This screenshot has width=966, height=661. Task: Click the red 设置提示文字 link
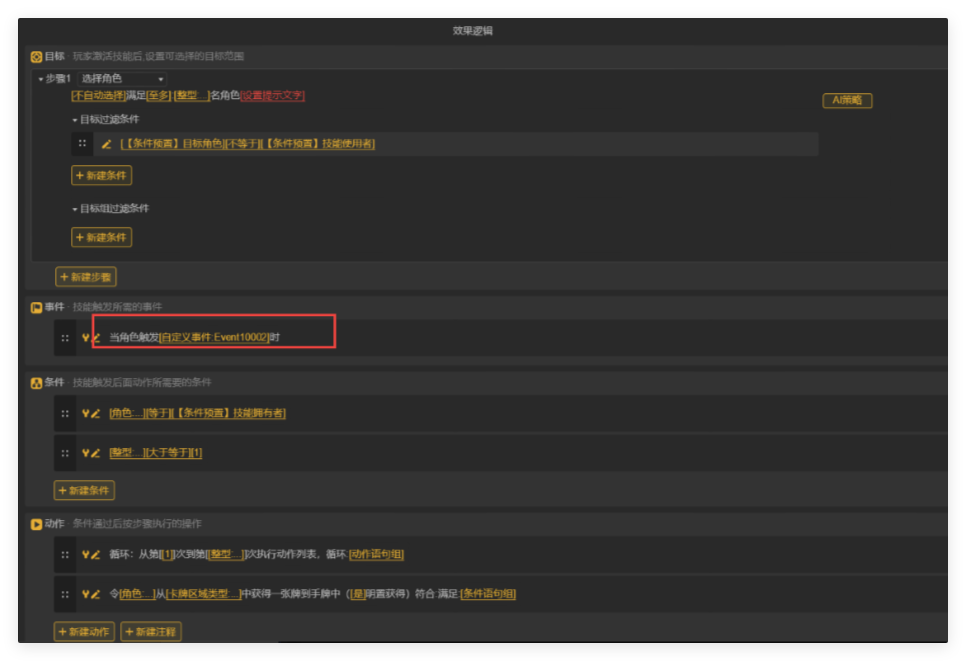(272, 96)
